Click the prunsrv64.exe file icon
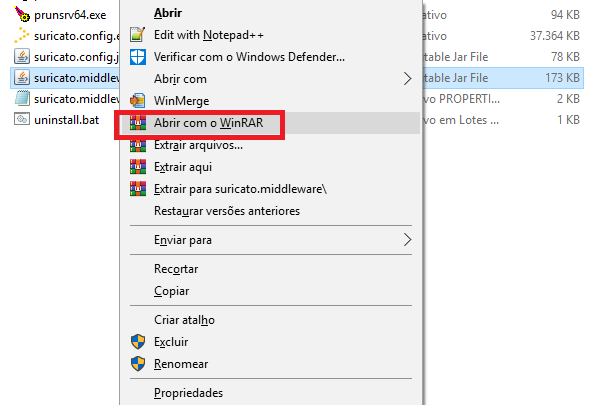 click(22, 14)
